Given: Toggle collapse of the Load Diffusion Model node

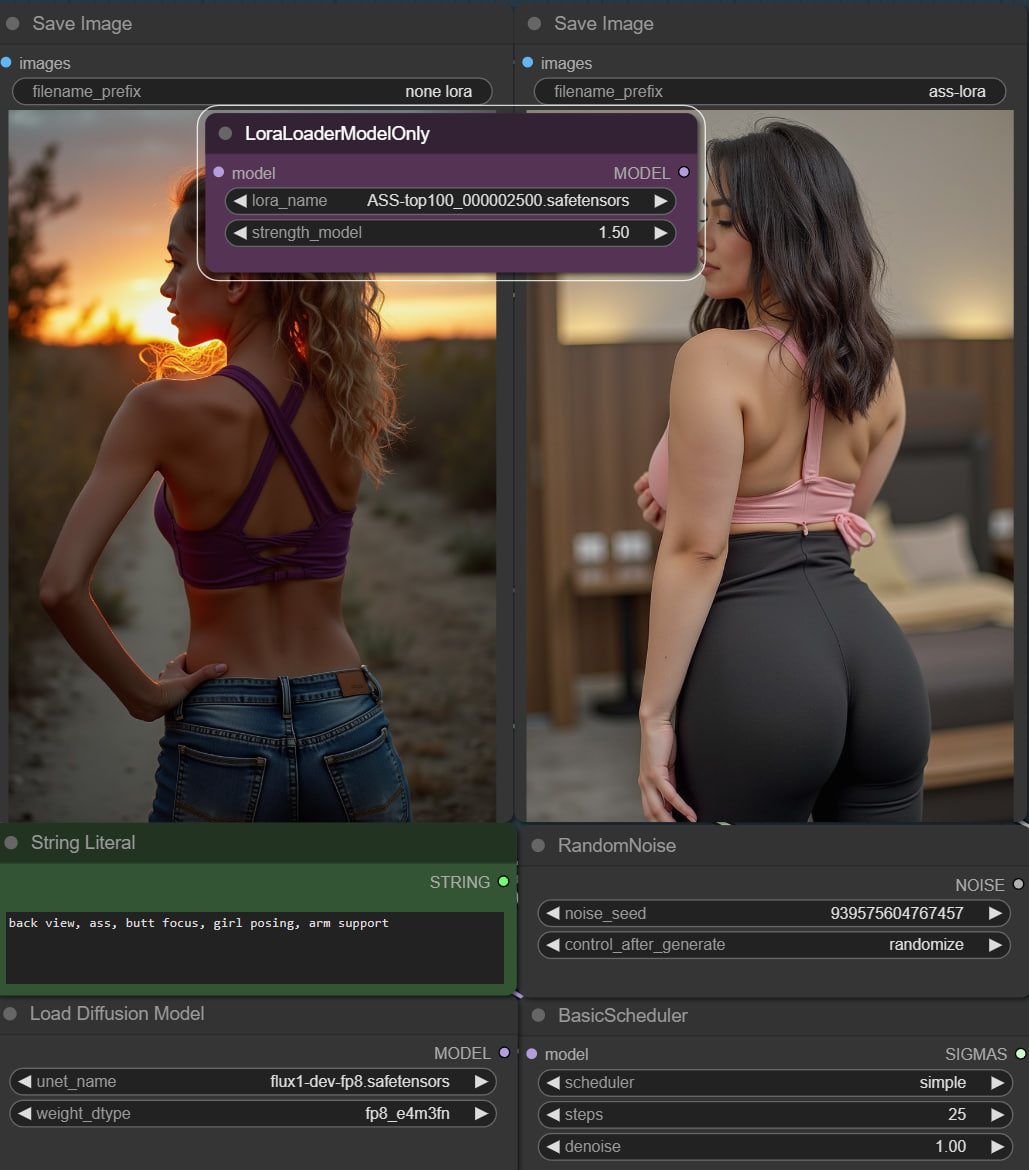Looking at the screenshot, I should [11, 1014].
